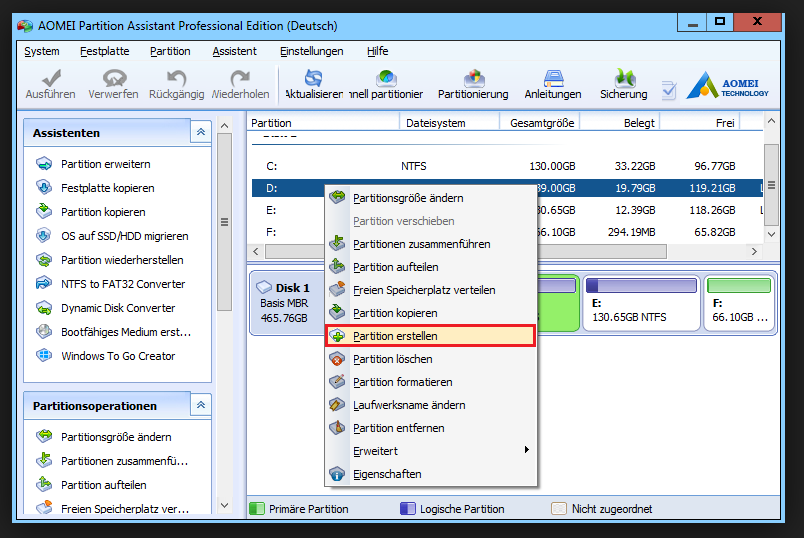Viewport: 804px width, 538px height.
Task: Select Partition löschen in context menu
Action: [x=431, y=359]
